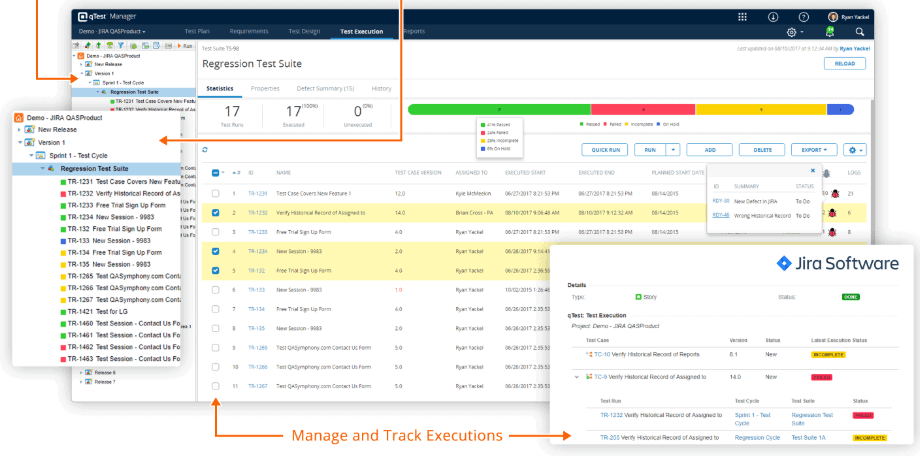Click the table settings gear button

coord(855,150)
